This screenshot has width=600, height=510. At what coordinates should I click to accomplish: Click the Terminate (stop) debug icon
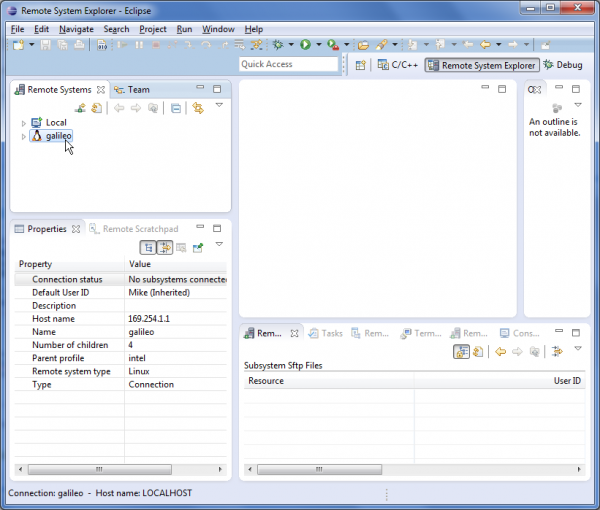[156, 45]
